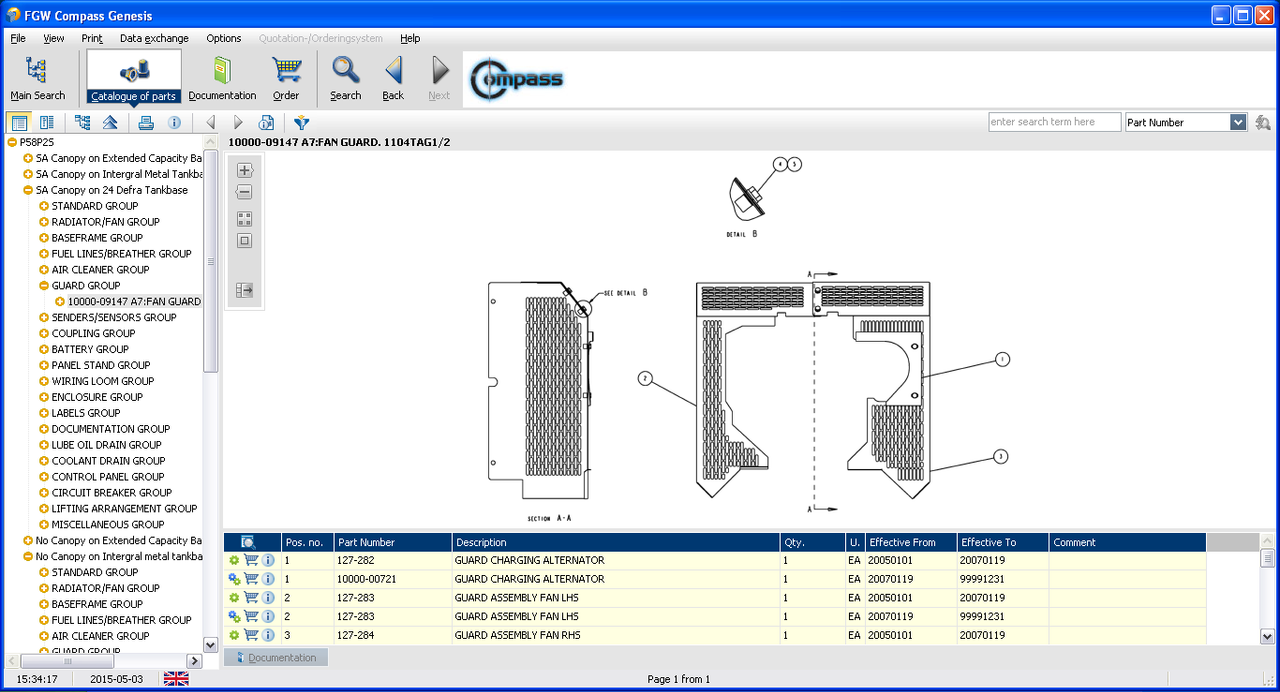Expand the BATTERY GROUP node
This screenshot has width=1280, height=692.
(44, 349)
